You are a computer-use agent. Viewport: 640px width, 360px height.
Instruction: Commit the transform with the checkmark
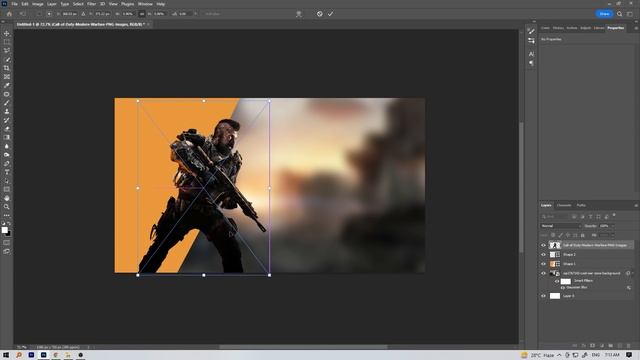pyautogui.click(x=330, y=14)
